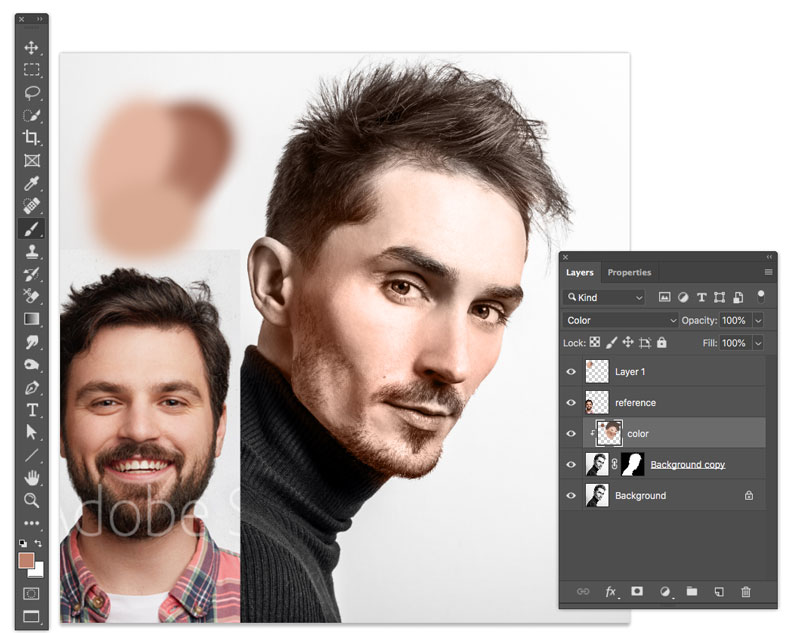The image size is (800, 633).
Task: Hide the reference layer
Action: (571, 402)
